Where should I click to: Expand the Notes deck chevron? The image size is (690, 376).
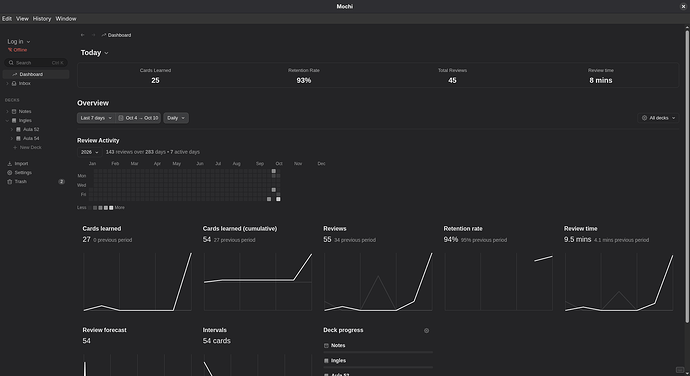click(7, 111)
